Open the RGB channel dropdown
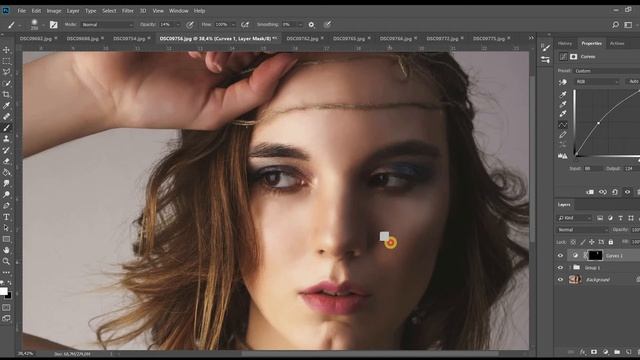 597,82
